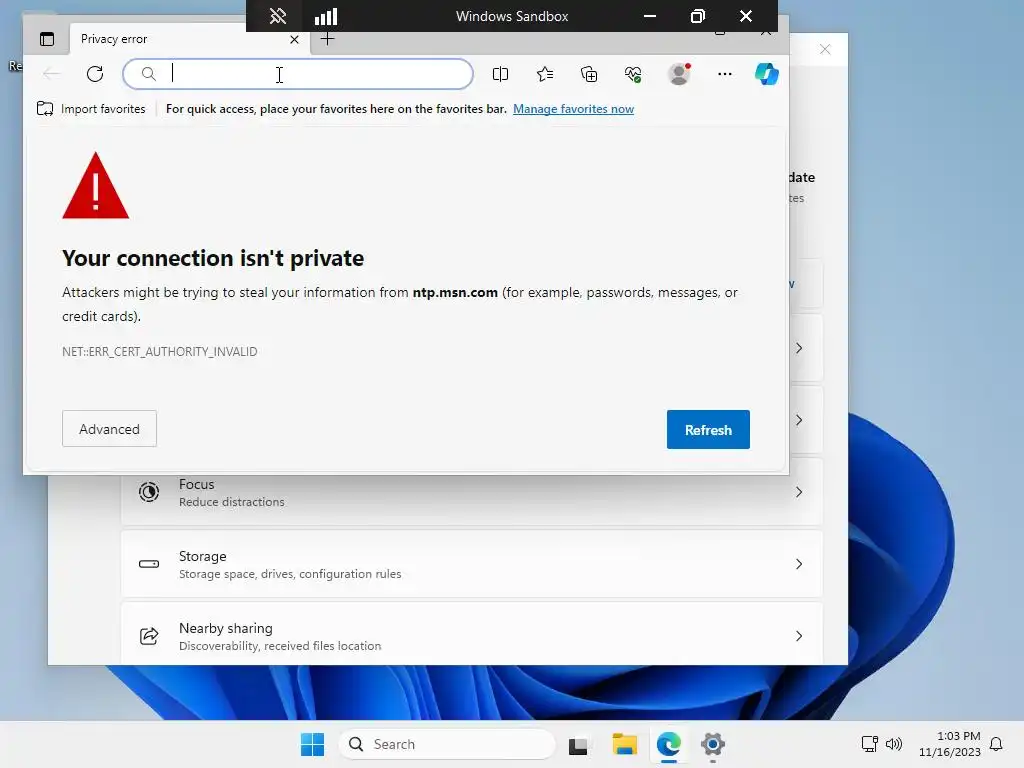This screenshot has height=768, width=1024.
Task: Open File Explorer from the taskbar
Action: (x=624, y=744)
